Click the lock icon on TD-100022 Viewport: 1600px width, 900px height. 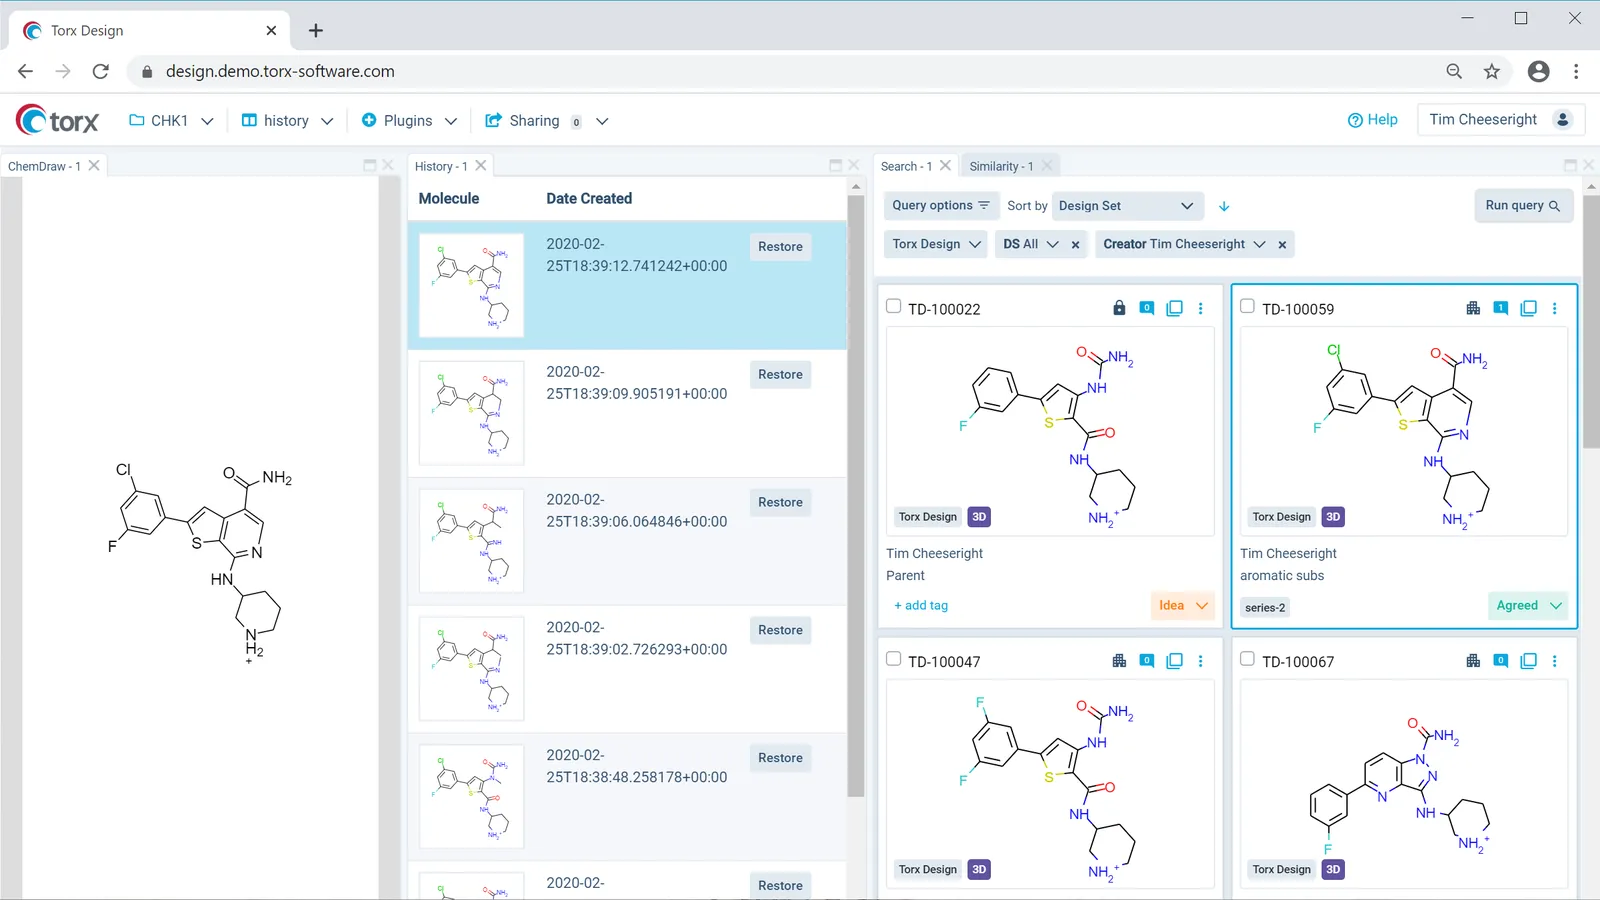1119,308
